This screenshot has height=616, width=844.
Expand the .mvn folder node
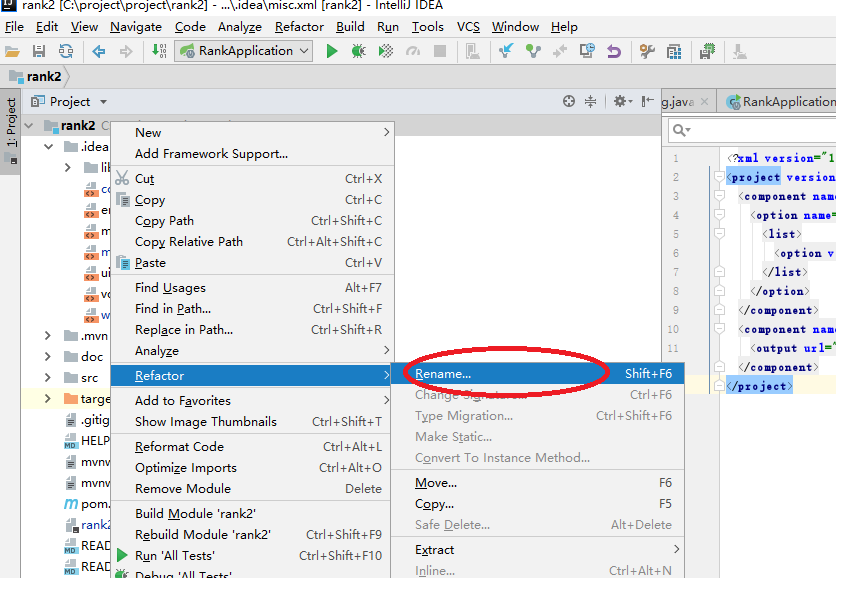click(48, 336)
